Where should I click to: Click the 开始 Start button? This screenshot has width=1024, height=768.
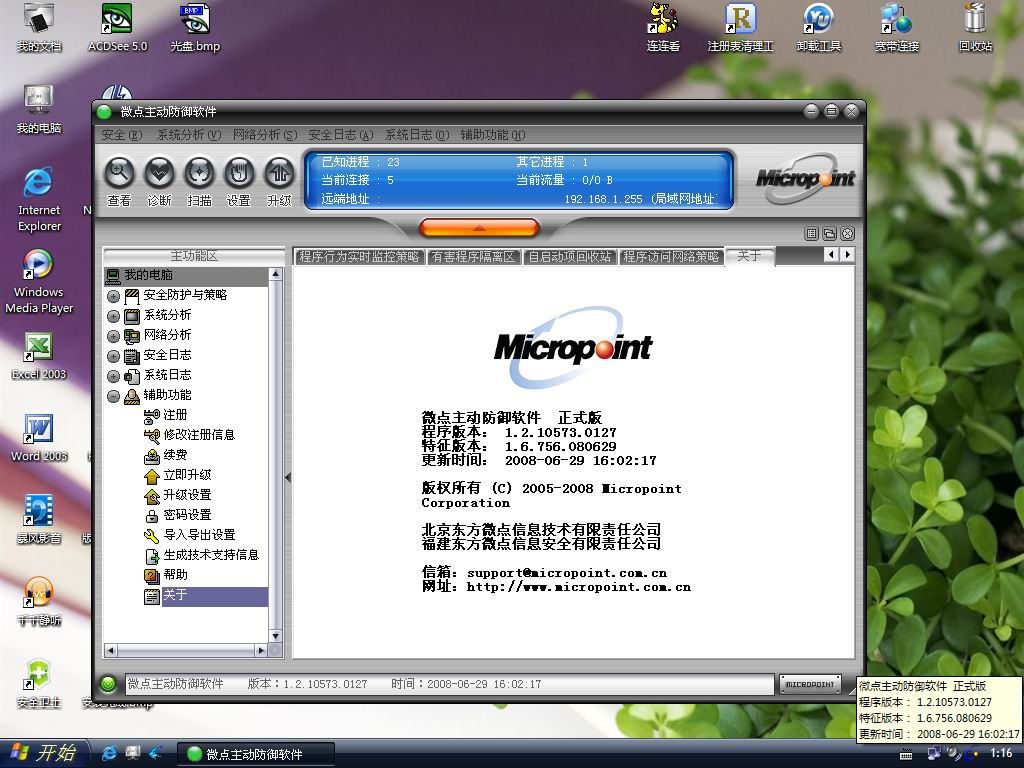42,753
